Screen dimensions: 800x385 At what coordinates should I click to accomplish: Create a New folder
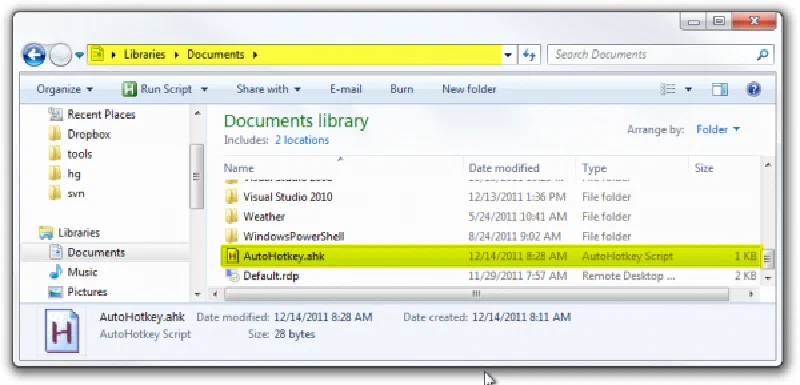(469, 89)
